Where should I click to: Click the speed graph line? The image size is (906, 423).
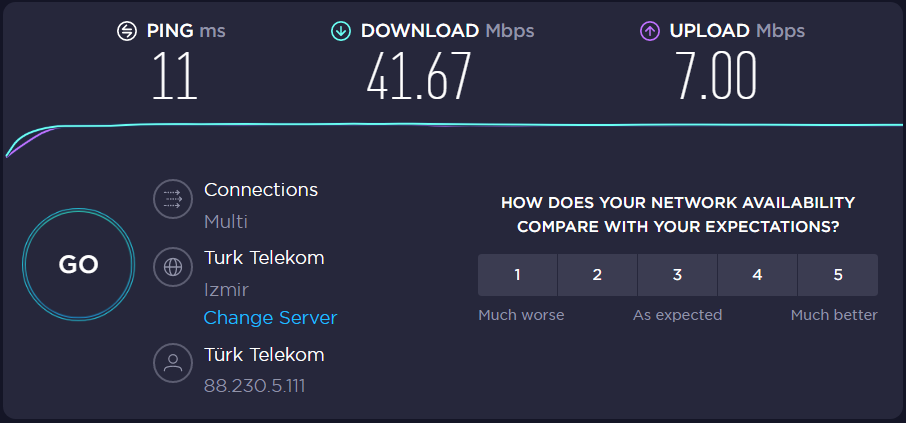point(453,126)
